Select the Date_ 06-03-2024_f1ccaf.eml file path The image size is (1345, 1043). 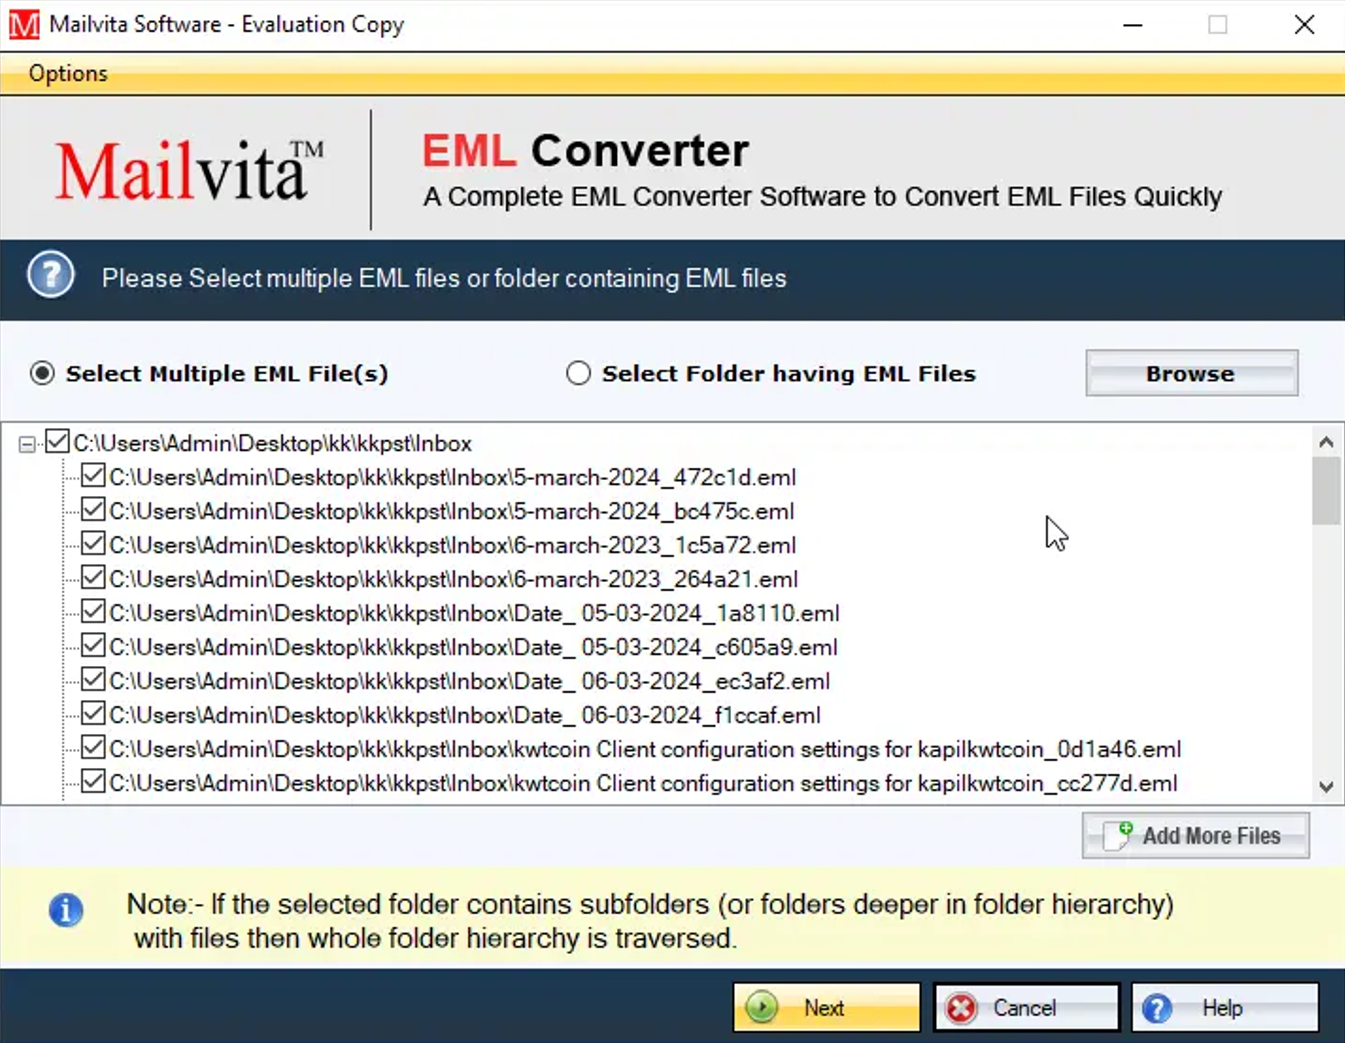466,715
